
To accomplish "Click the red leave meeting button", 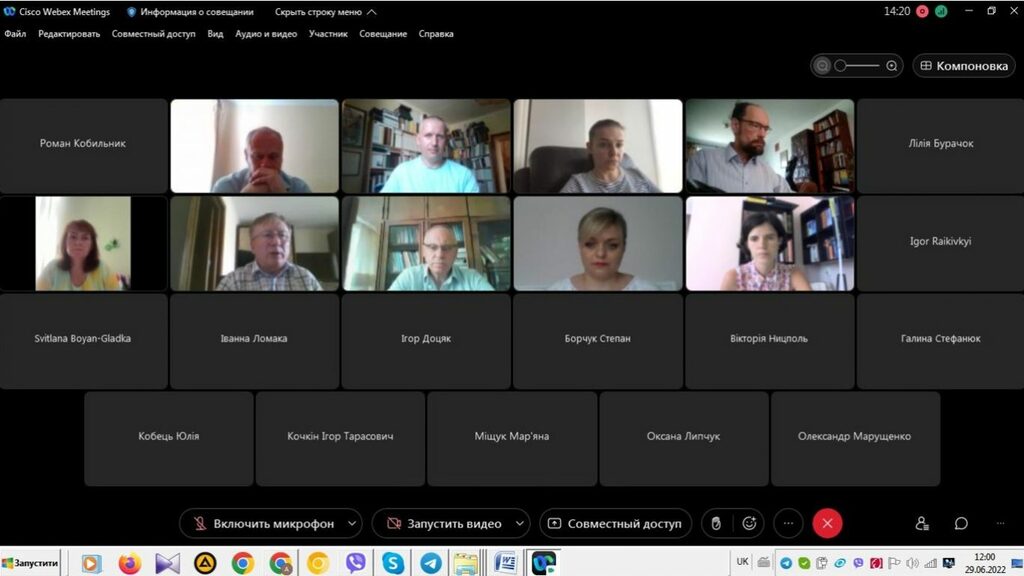I will tap(827, 523).
